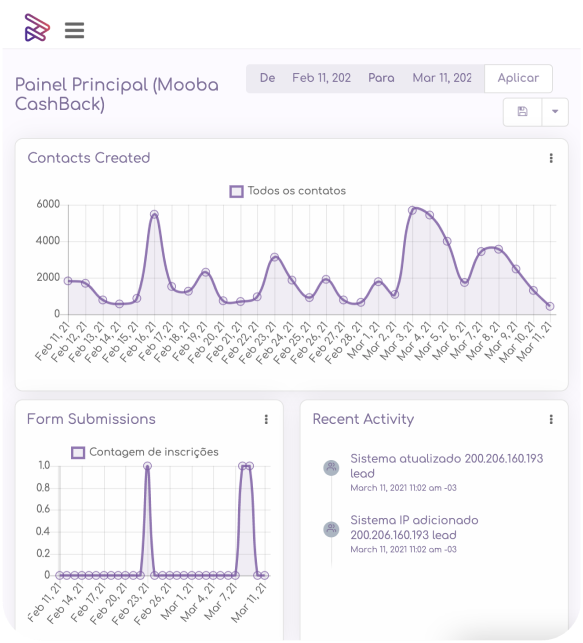
Task: Click the Mar 11 contacts data point
Action: (550, 306)
